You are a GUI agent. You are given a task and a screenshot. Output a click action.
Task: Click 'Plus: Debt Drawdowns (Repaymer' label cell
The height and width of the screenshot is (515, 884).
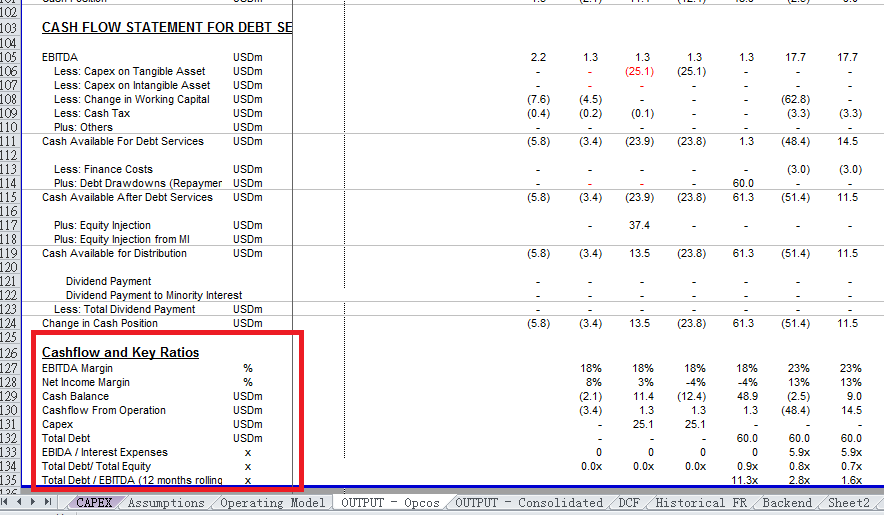point(138,183)
